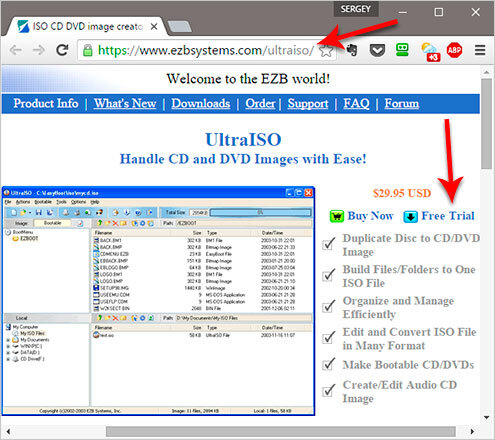Bookmark page with the star icon
Viewport: 495px width, 440px height.
click(326, 51)
